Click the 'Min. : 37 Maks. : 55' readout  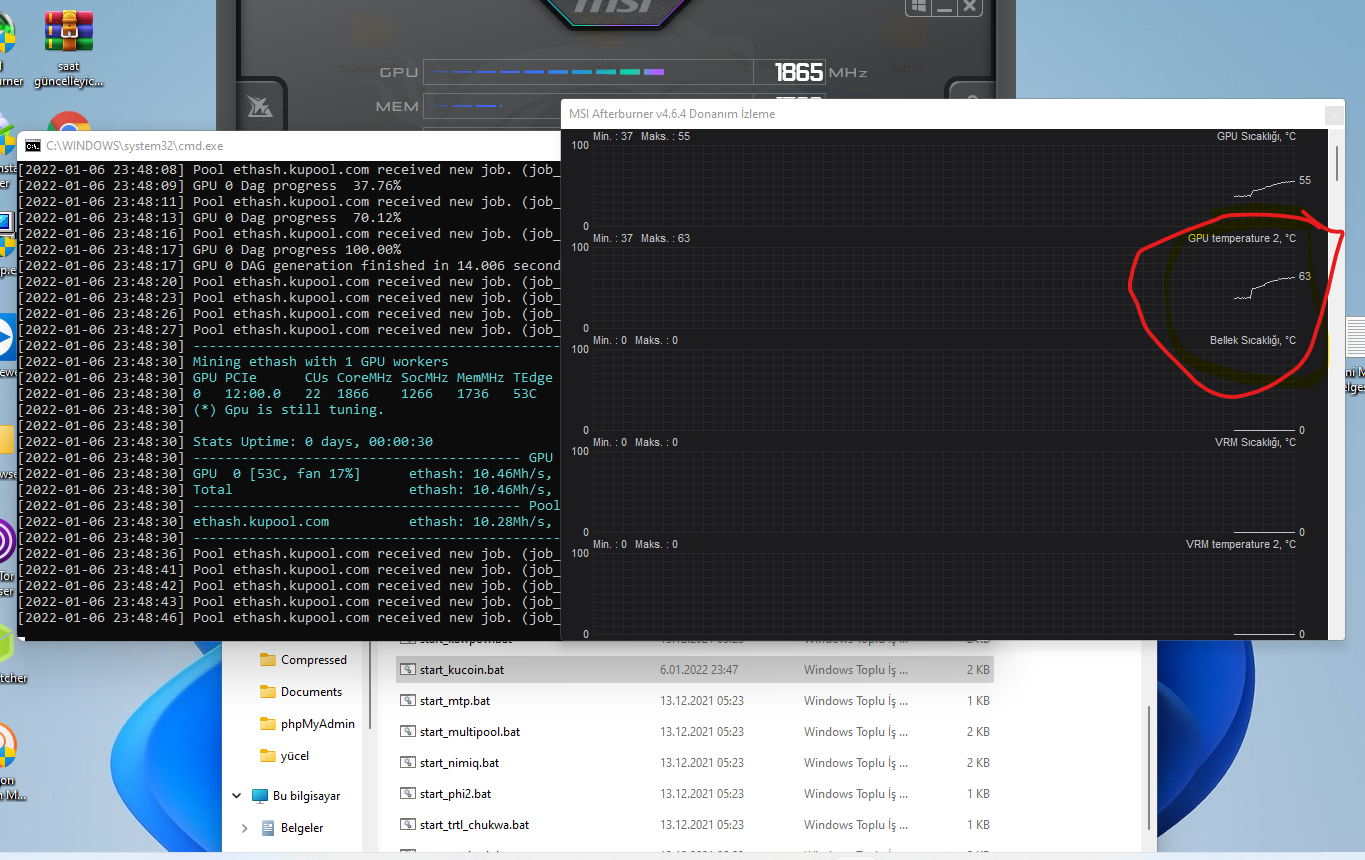pos(641,136)
